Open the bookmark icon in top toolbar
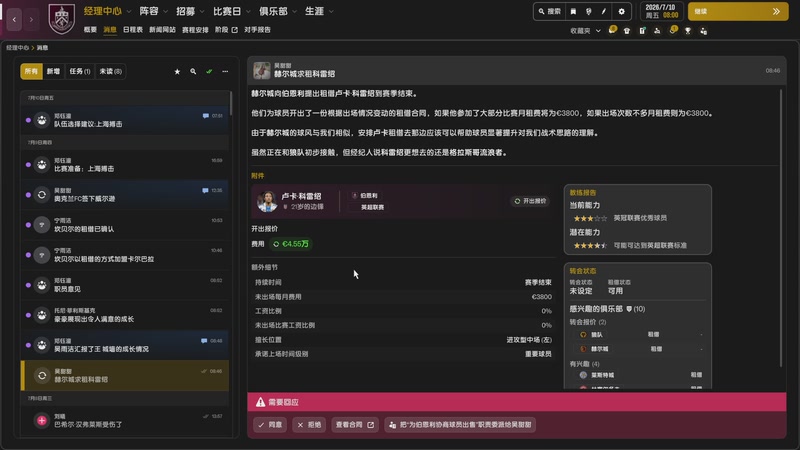Viewport: 800px width, 450px height. (573, 11)
